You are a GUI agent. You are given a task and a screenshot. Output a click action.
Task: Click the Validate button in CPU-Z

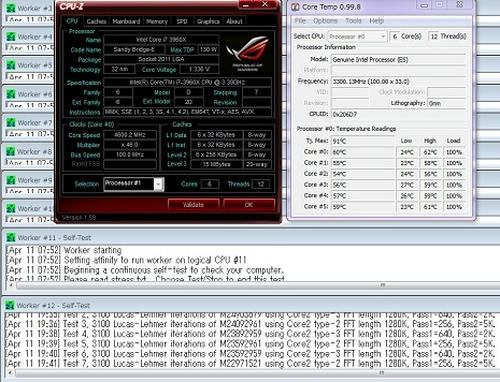coord(193,204)
